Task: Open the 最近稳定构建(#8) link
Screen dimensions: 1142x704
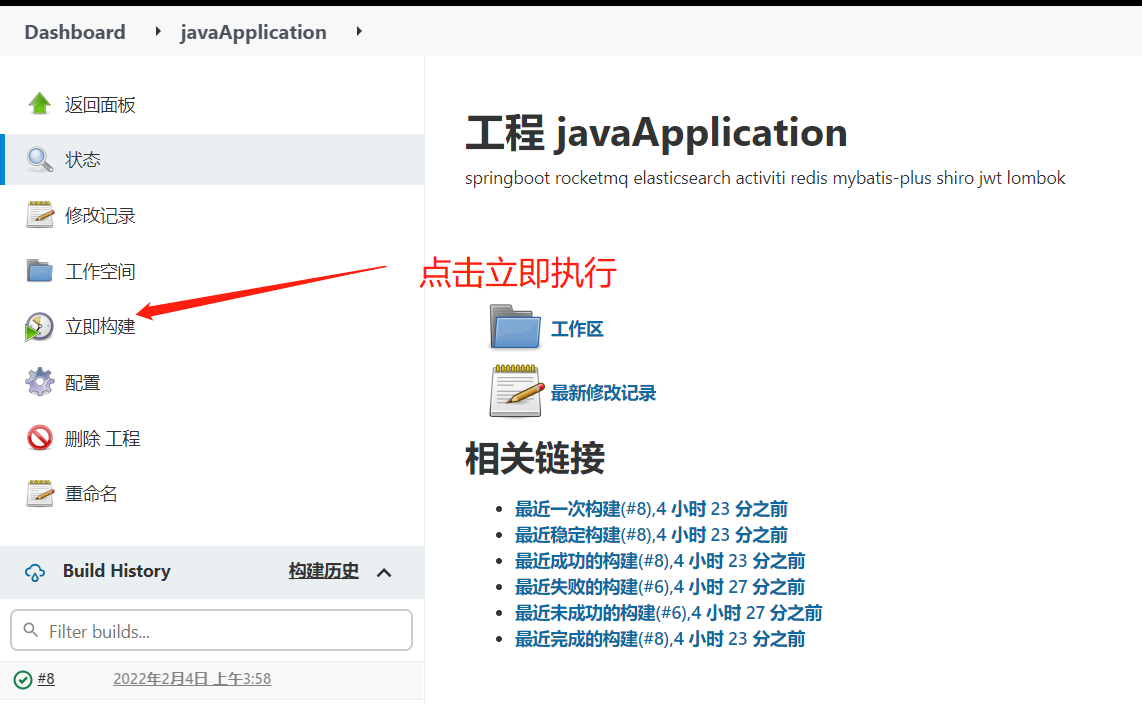Action: pyautogui.click(x=651, y=534)
